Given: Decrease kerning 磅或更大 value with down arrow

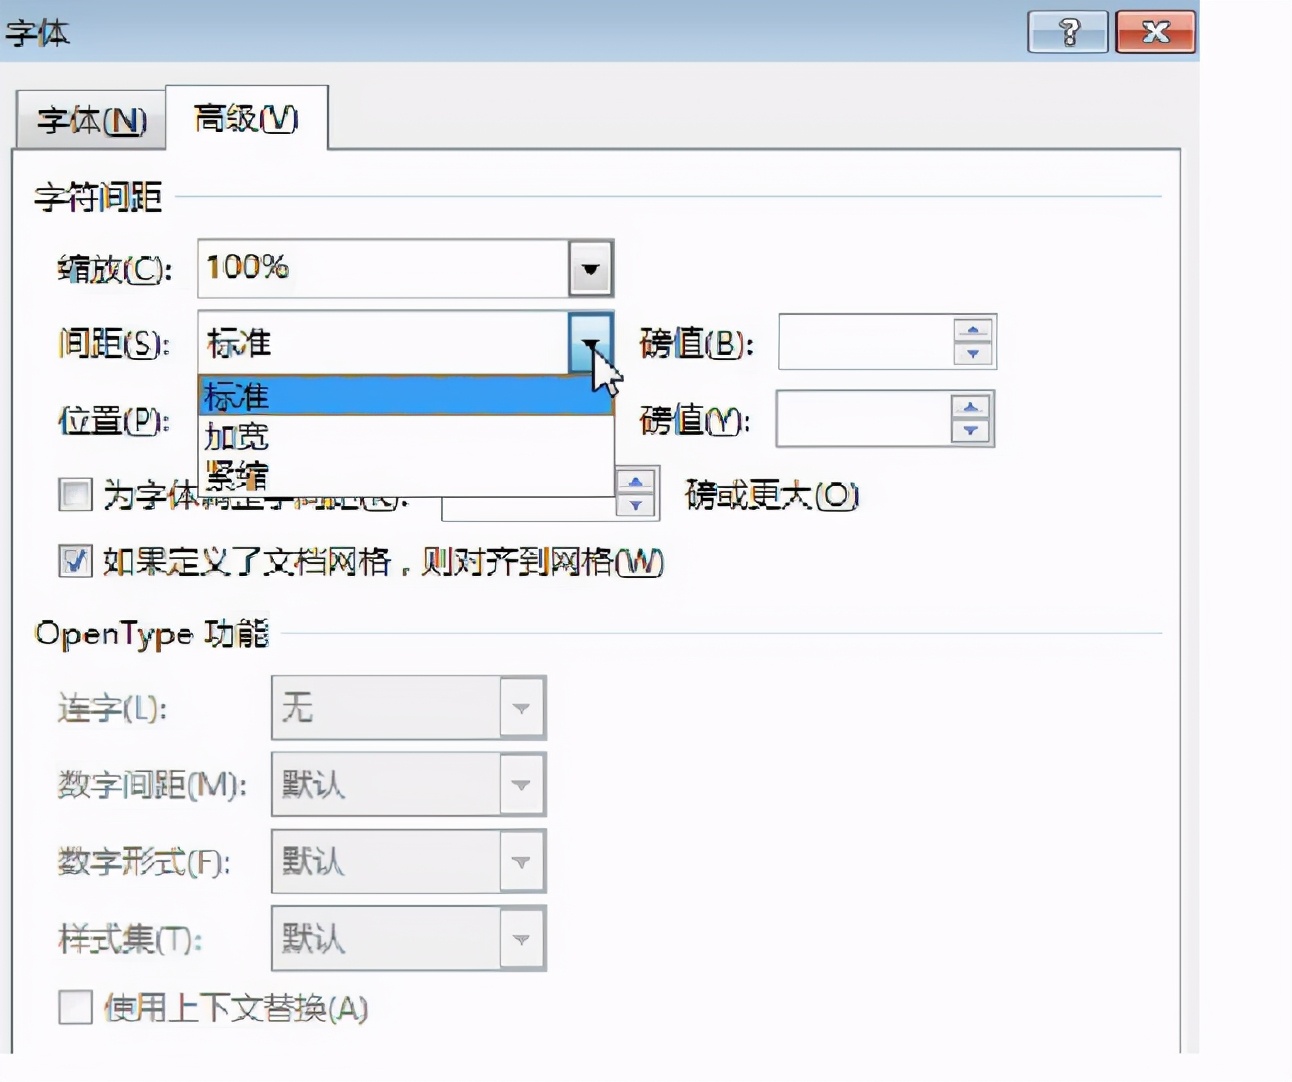Looking at the screenshot, I should pyautogui.click(x=635, y=506).
